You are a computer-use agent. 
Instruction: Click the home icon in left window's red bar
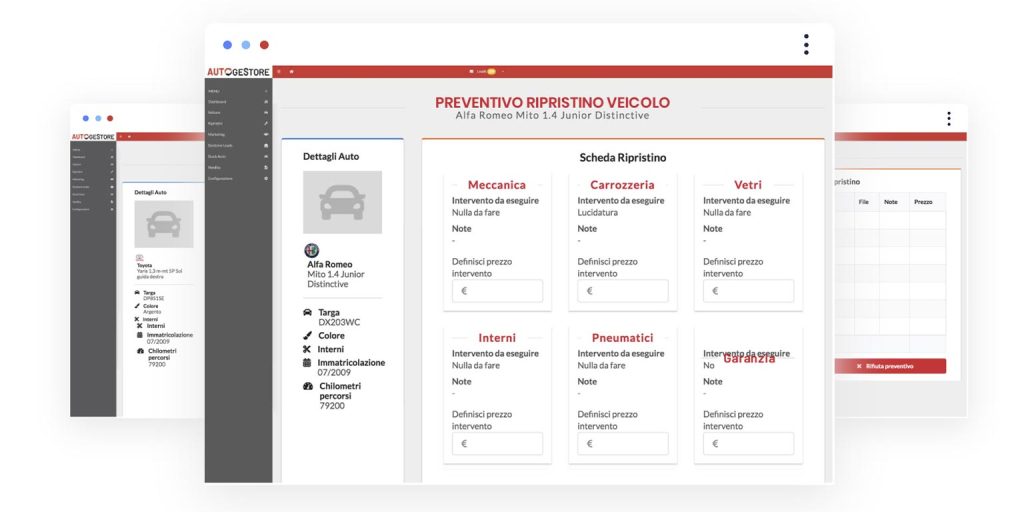click(x=129, y=136)
